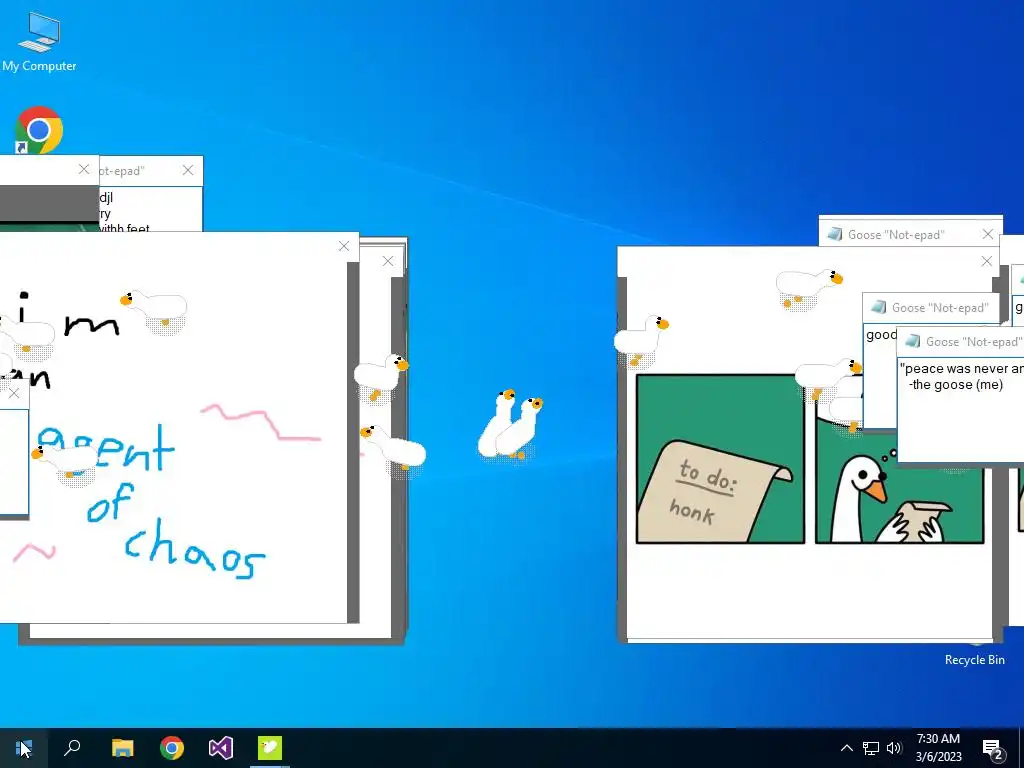Screen dimensions: 1024x768
Task: Open the My Computer desktop icon
Action: pyautogui.click(x=39, y=42)
